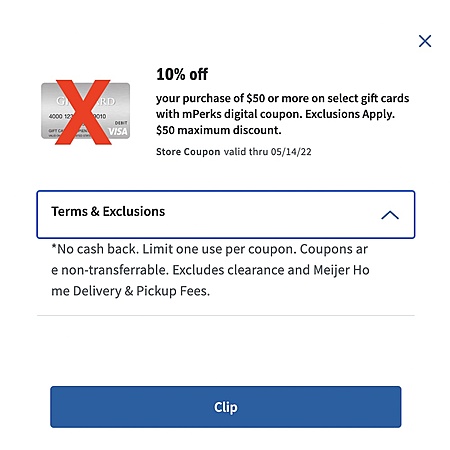
Task: Collapse the Terms & Exclusions section
Action: click(226, 214)
